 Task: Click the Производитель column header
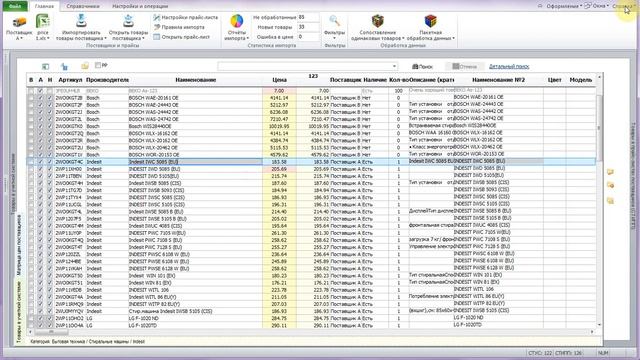coord(107,80)
